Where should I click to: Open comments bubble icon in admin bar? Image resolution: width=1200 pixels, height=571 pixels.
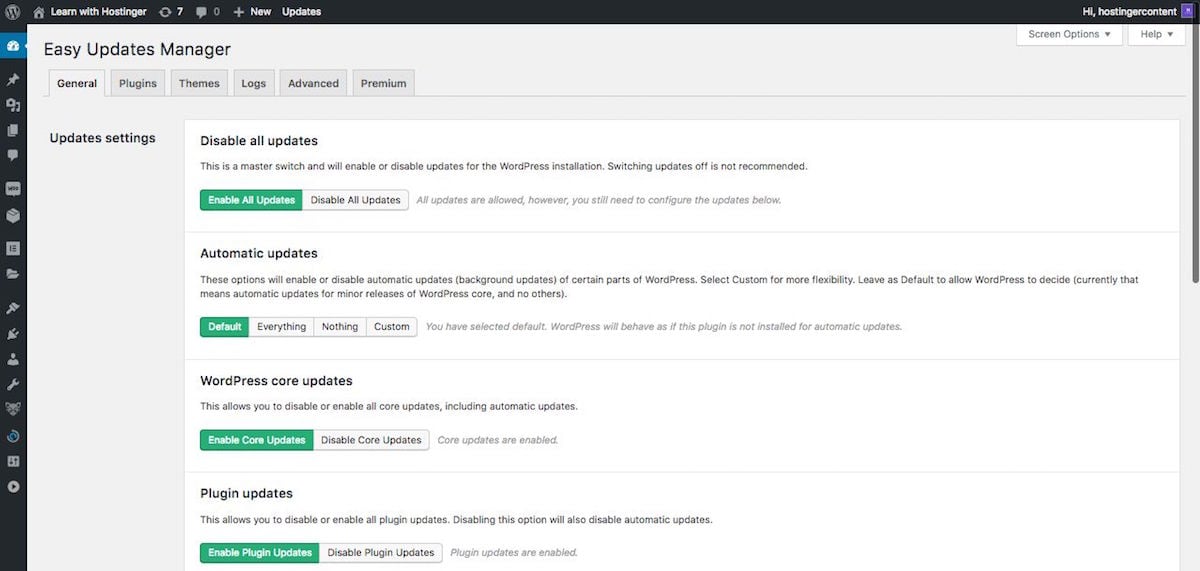click(x=202, y=12)
